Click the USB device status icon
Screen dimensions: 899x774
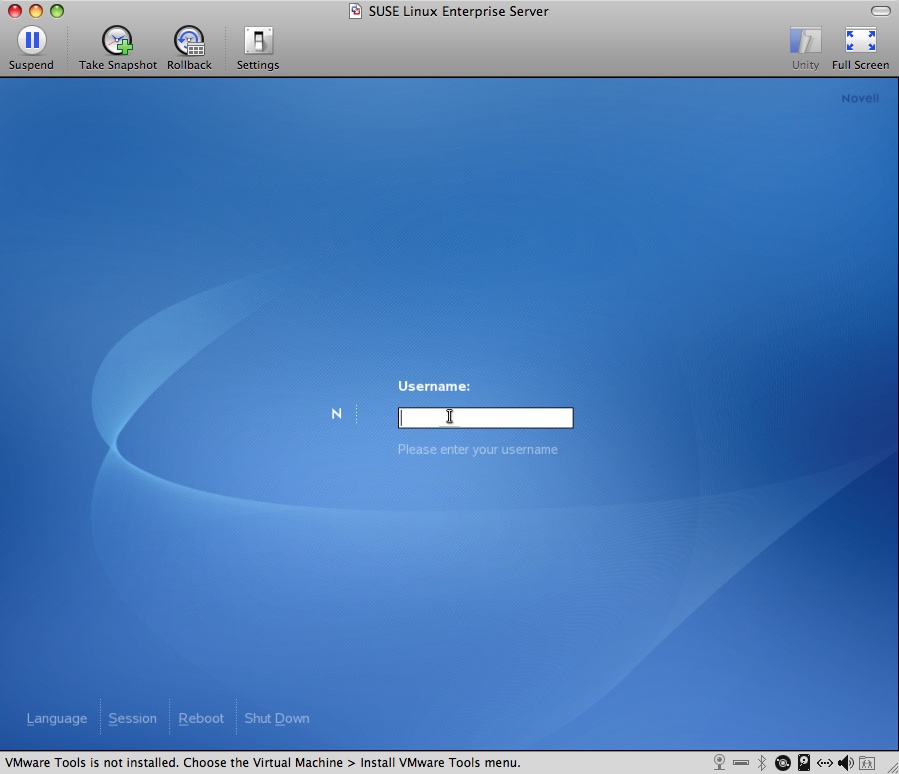tap(741, 763)
